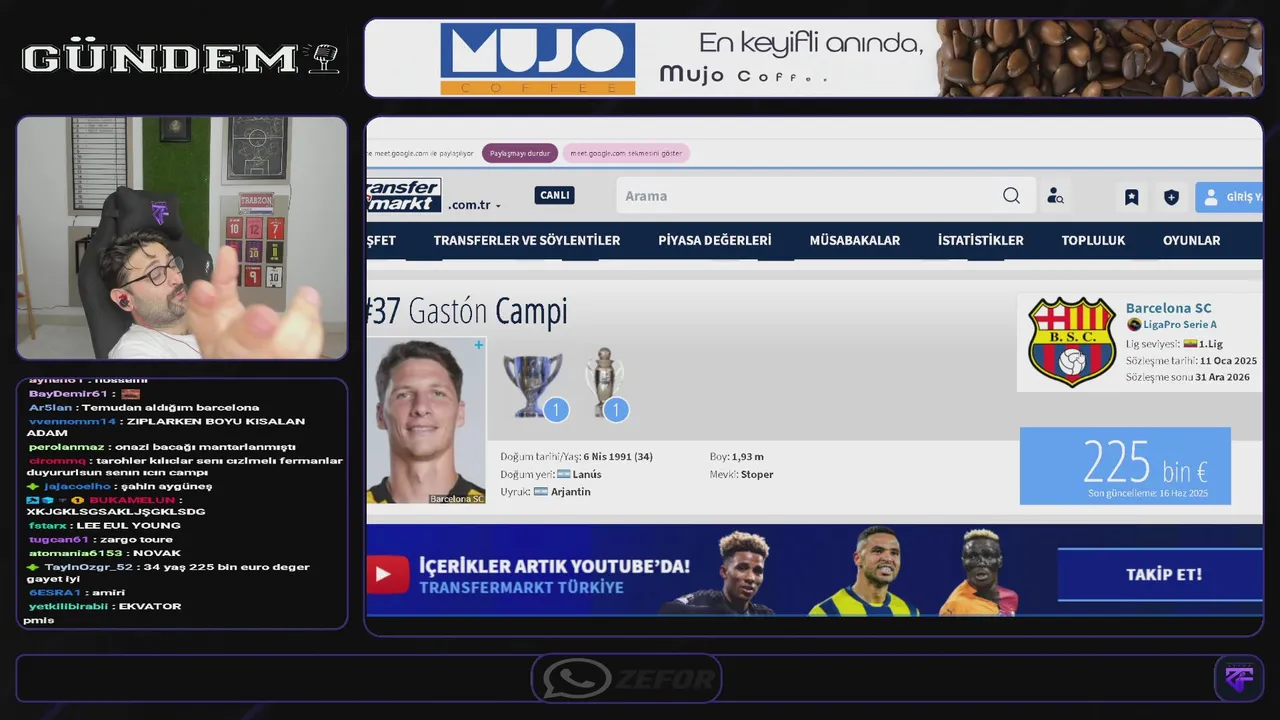1280x720 pixels.
Task: Click the Lanús birthplace text
Action: (587, 474)
